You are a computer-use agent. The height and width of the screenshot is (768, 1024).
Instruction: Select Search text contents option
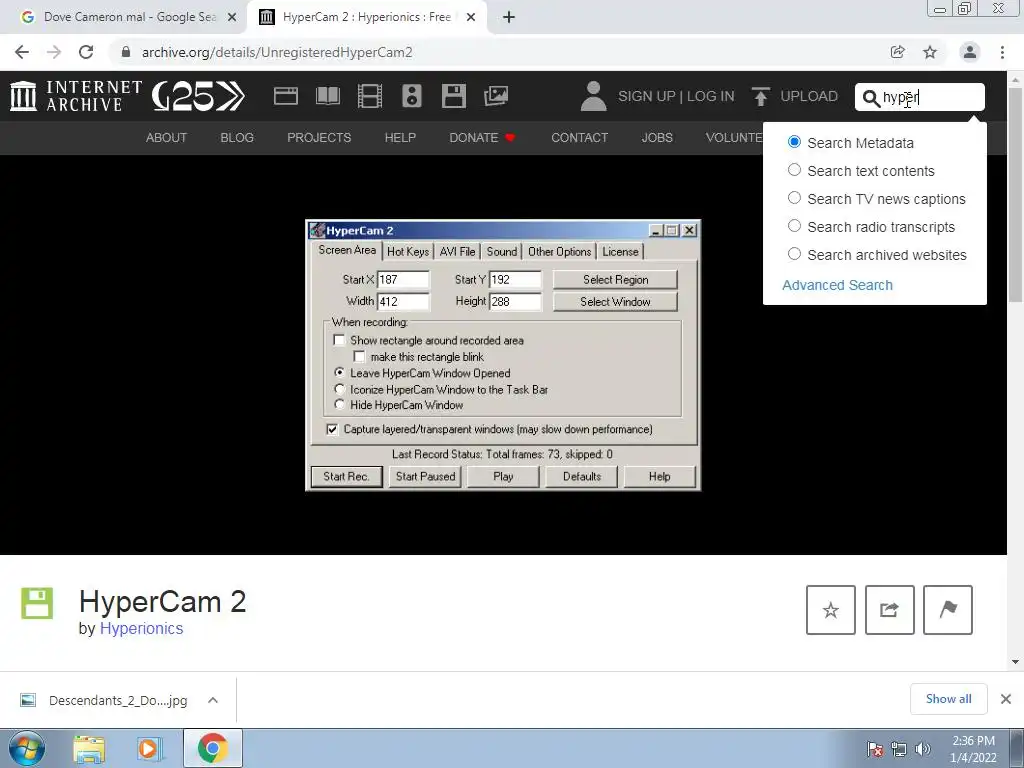pos(794,170)
